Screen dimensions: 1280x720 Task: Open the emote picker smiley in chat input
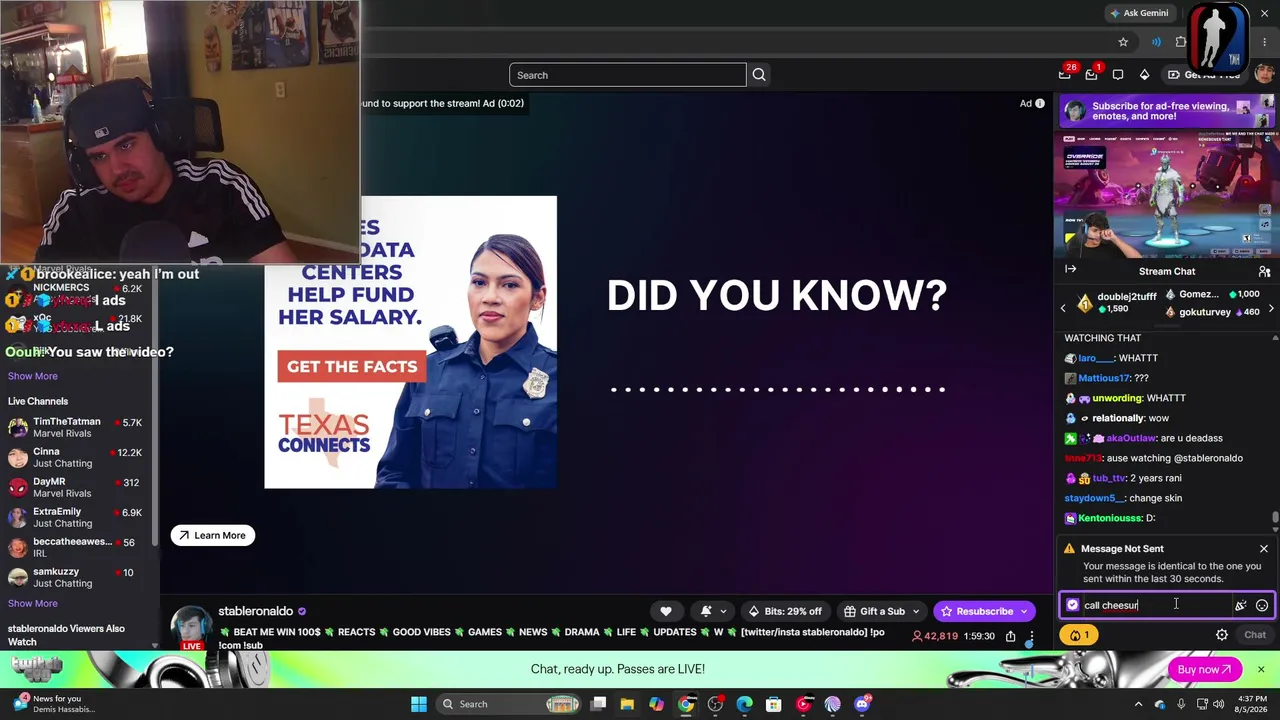1262,605
